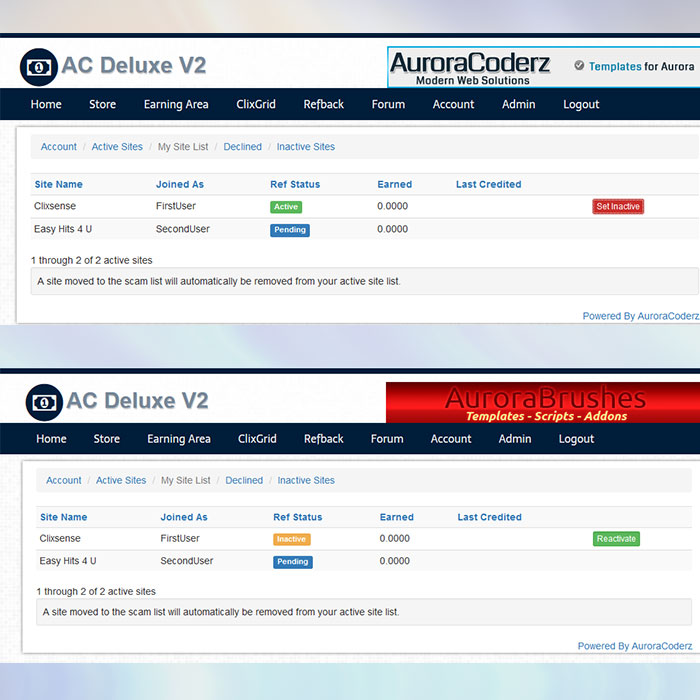
Task: Open Admin in the top navigation bar
Action: (518, 104)
